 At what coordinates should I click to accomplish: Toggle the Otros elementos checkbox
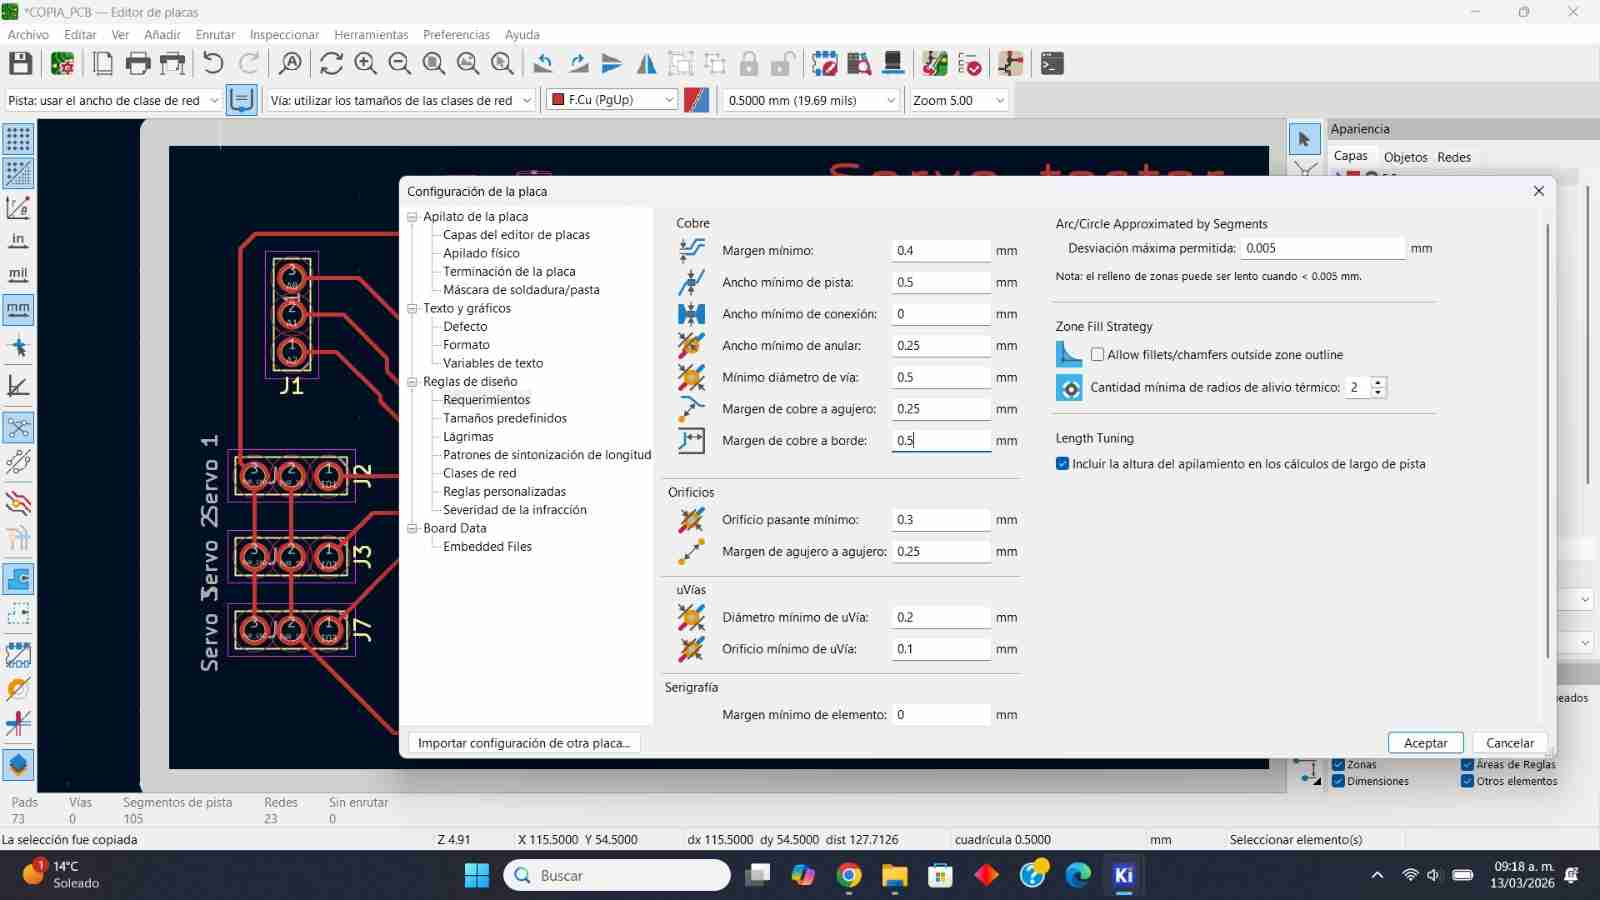click(x=1468, y=782)
